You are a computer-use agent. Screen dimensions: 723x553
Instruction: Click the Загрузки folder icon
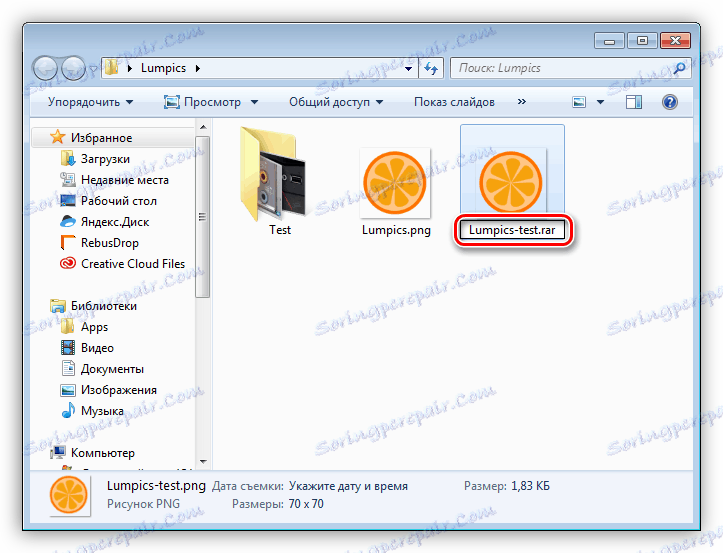68,159
